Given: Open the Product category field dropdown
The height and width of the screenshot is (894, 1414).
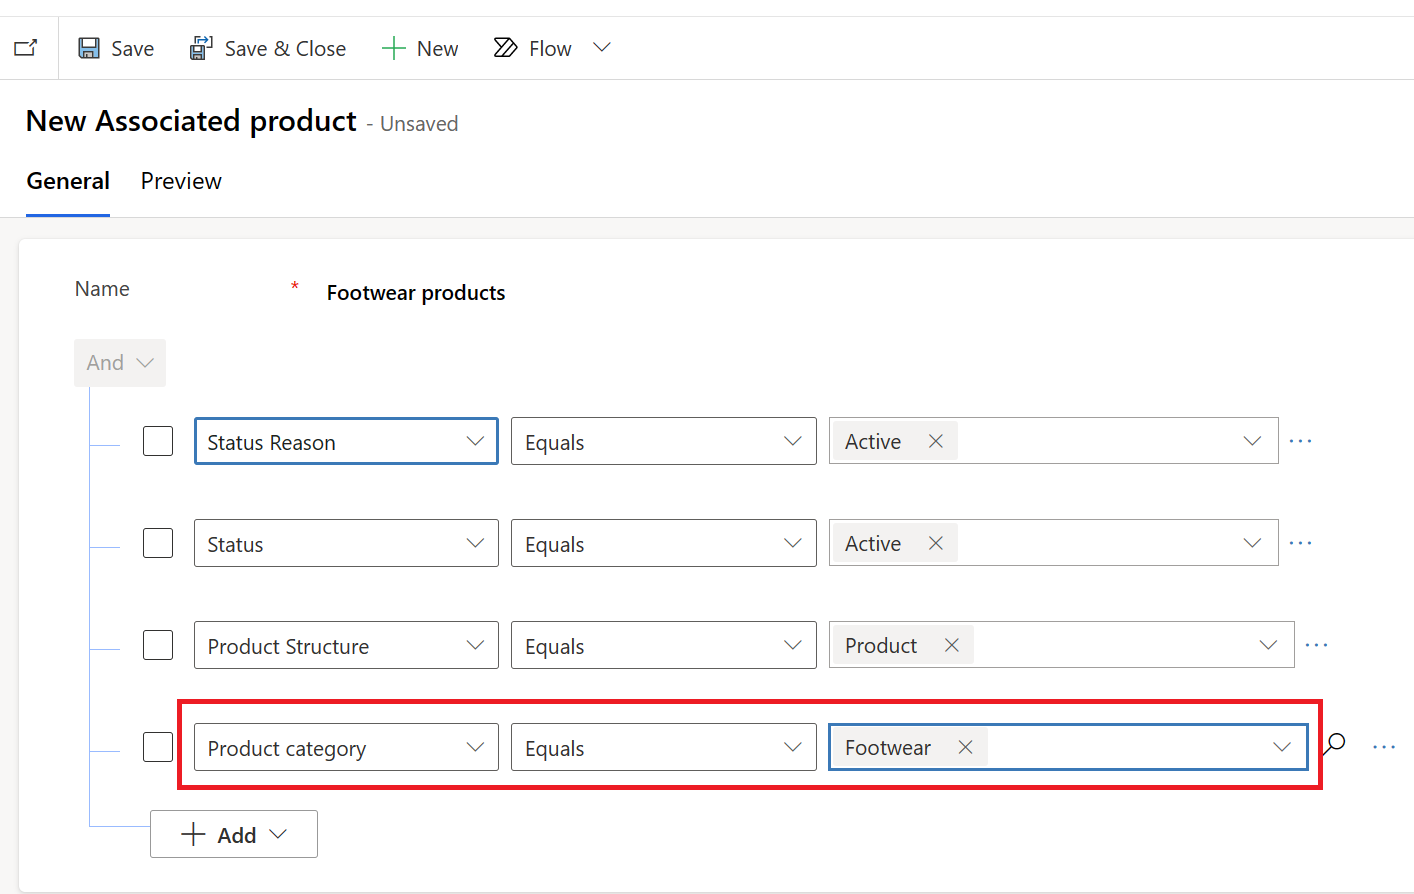Looking at the screenshot, I should (346, 747).
